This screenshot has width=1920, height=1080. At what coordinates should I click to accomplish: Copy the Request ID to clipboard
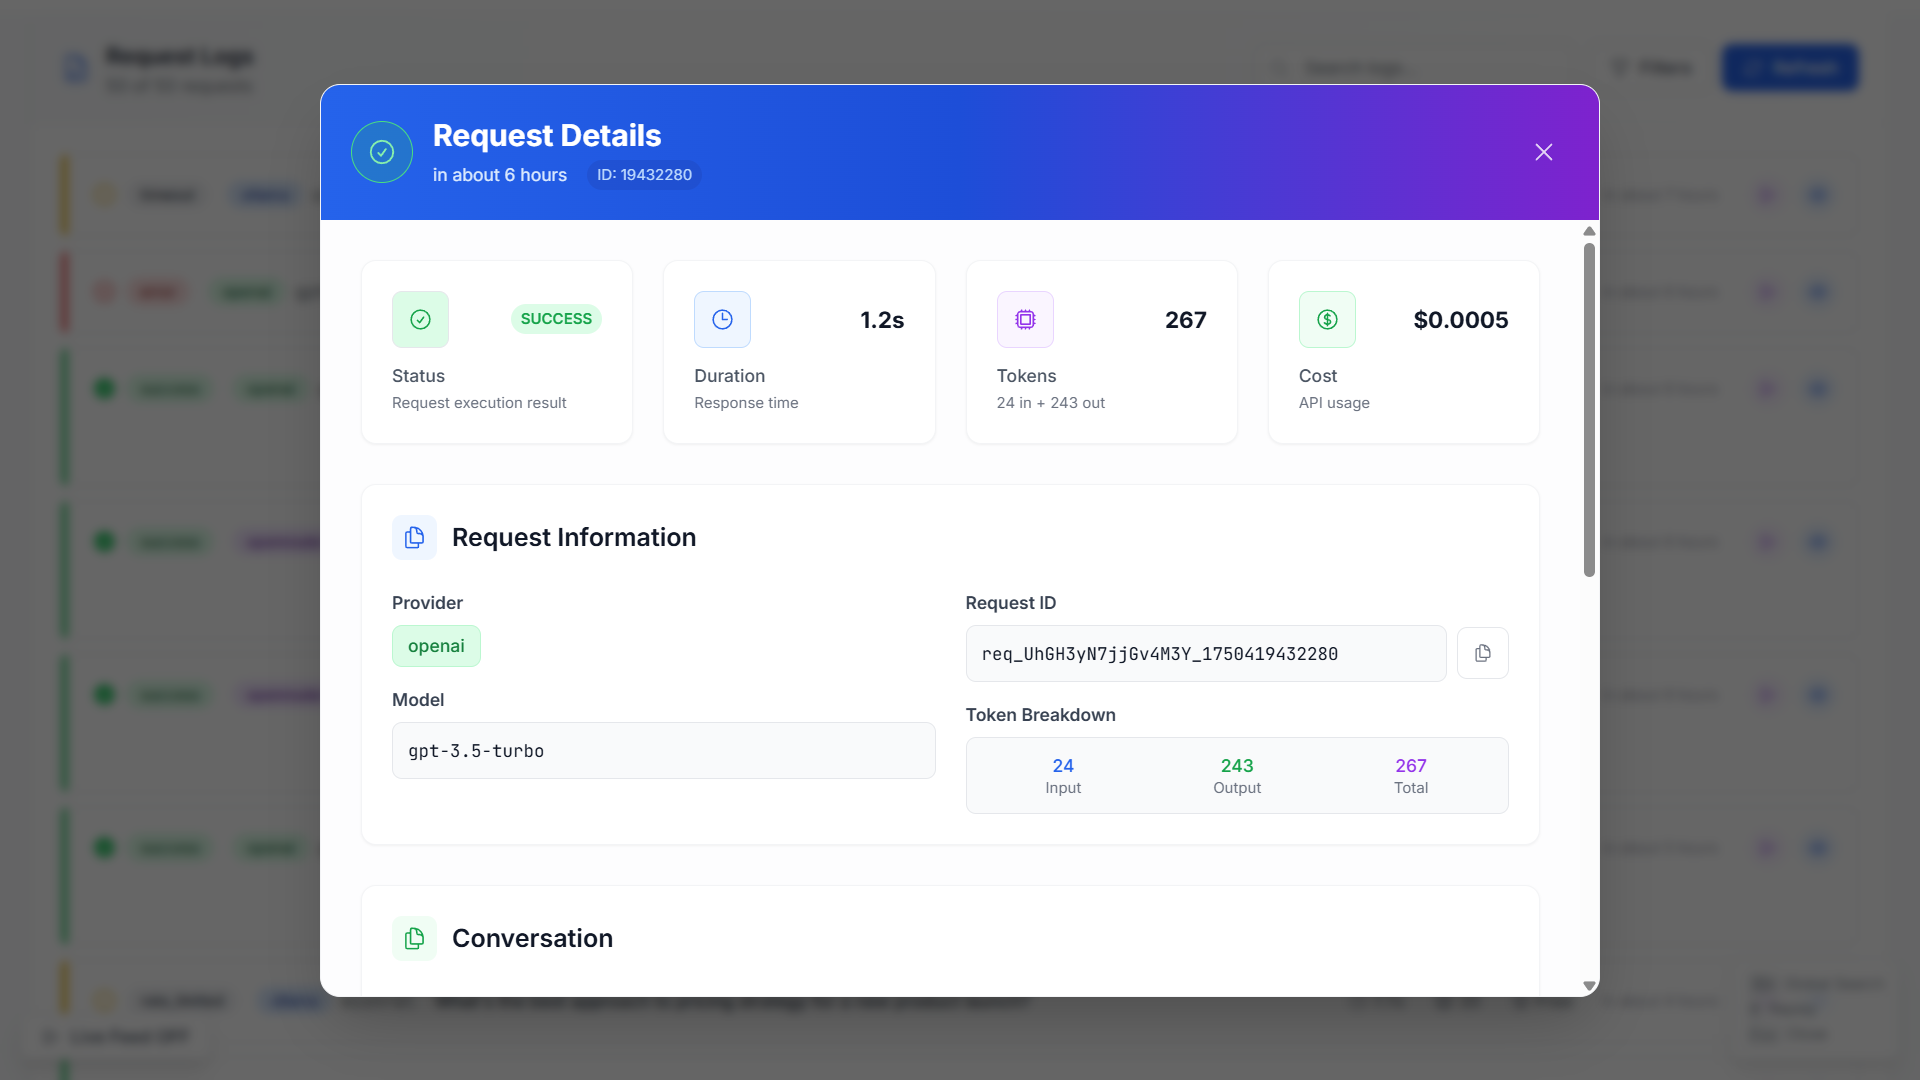pos(1482,653)
